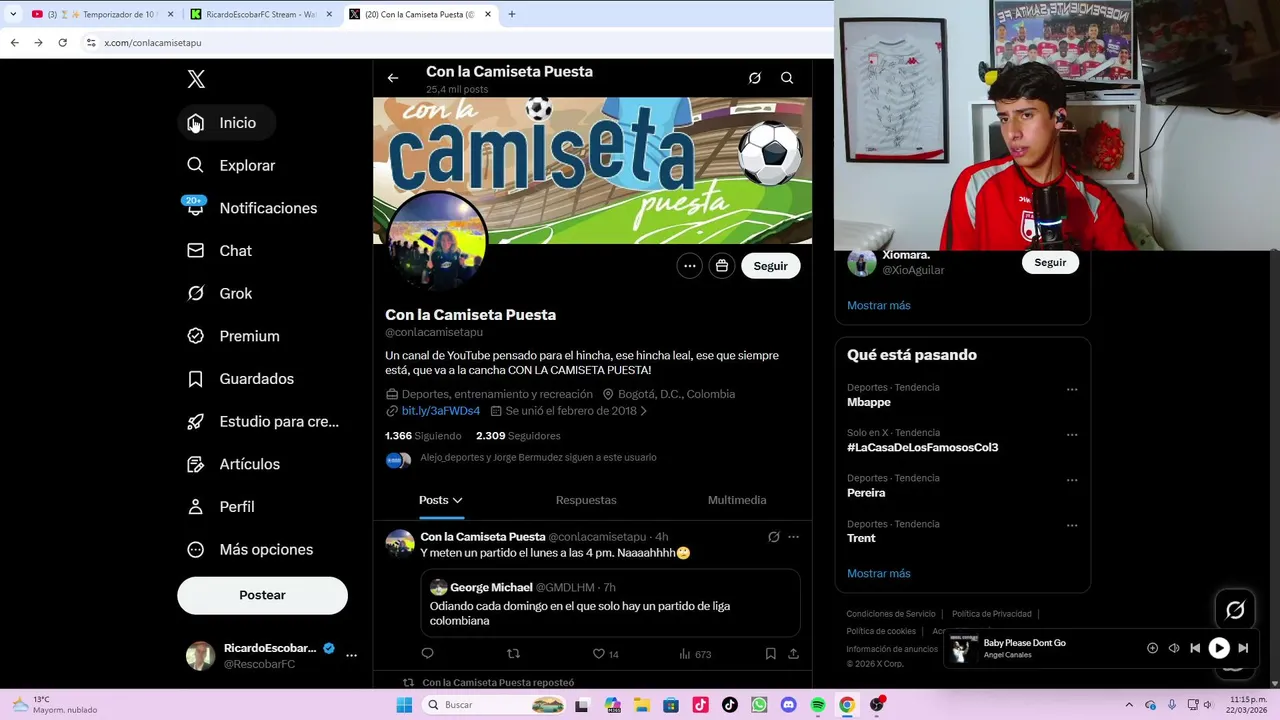
Task: Play Baby Please Dont Go
Action: tap(1219, 648)
